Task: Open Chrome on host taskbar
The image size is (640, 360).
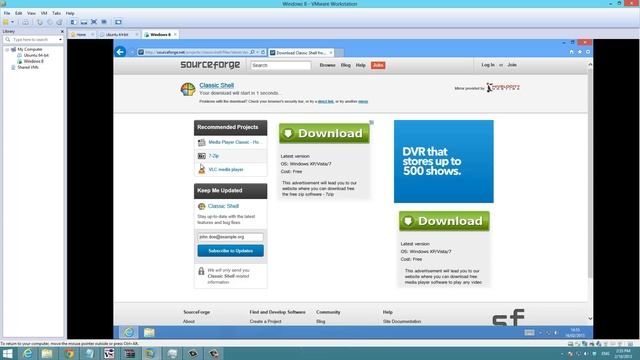Action: click(69, 353)
